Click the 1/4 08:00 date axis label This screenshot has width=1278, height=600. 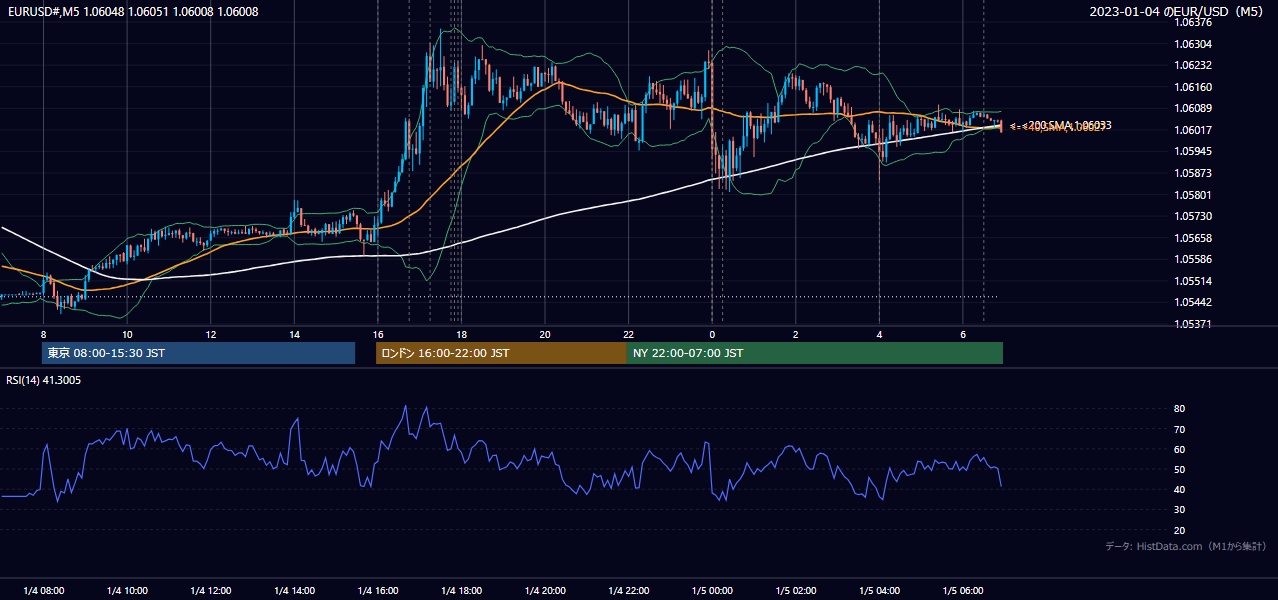43,590
